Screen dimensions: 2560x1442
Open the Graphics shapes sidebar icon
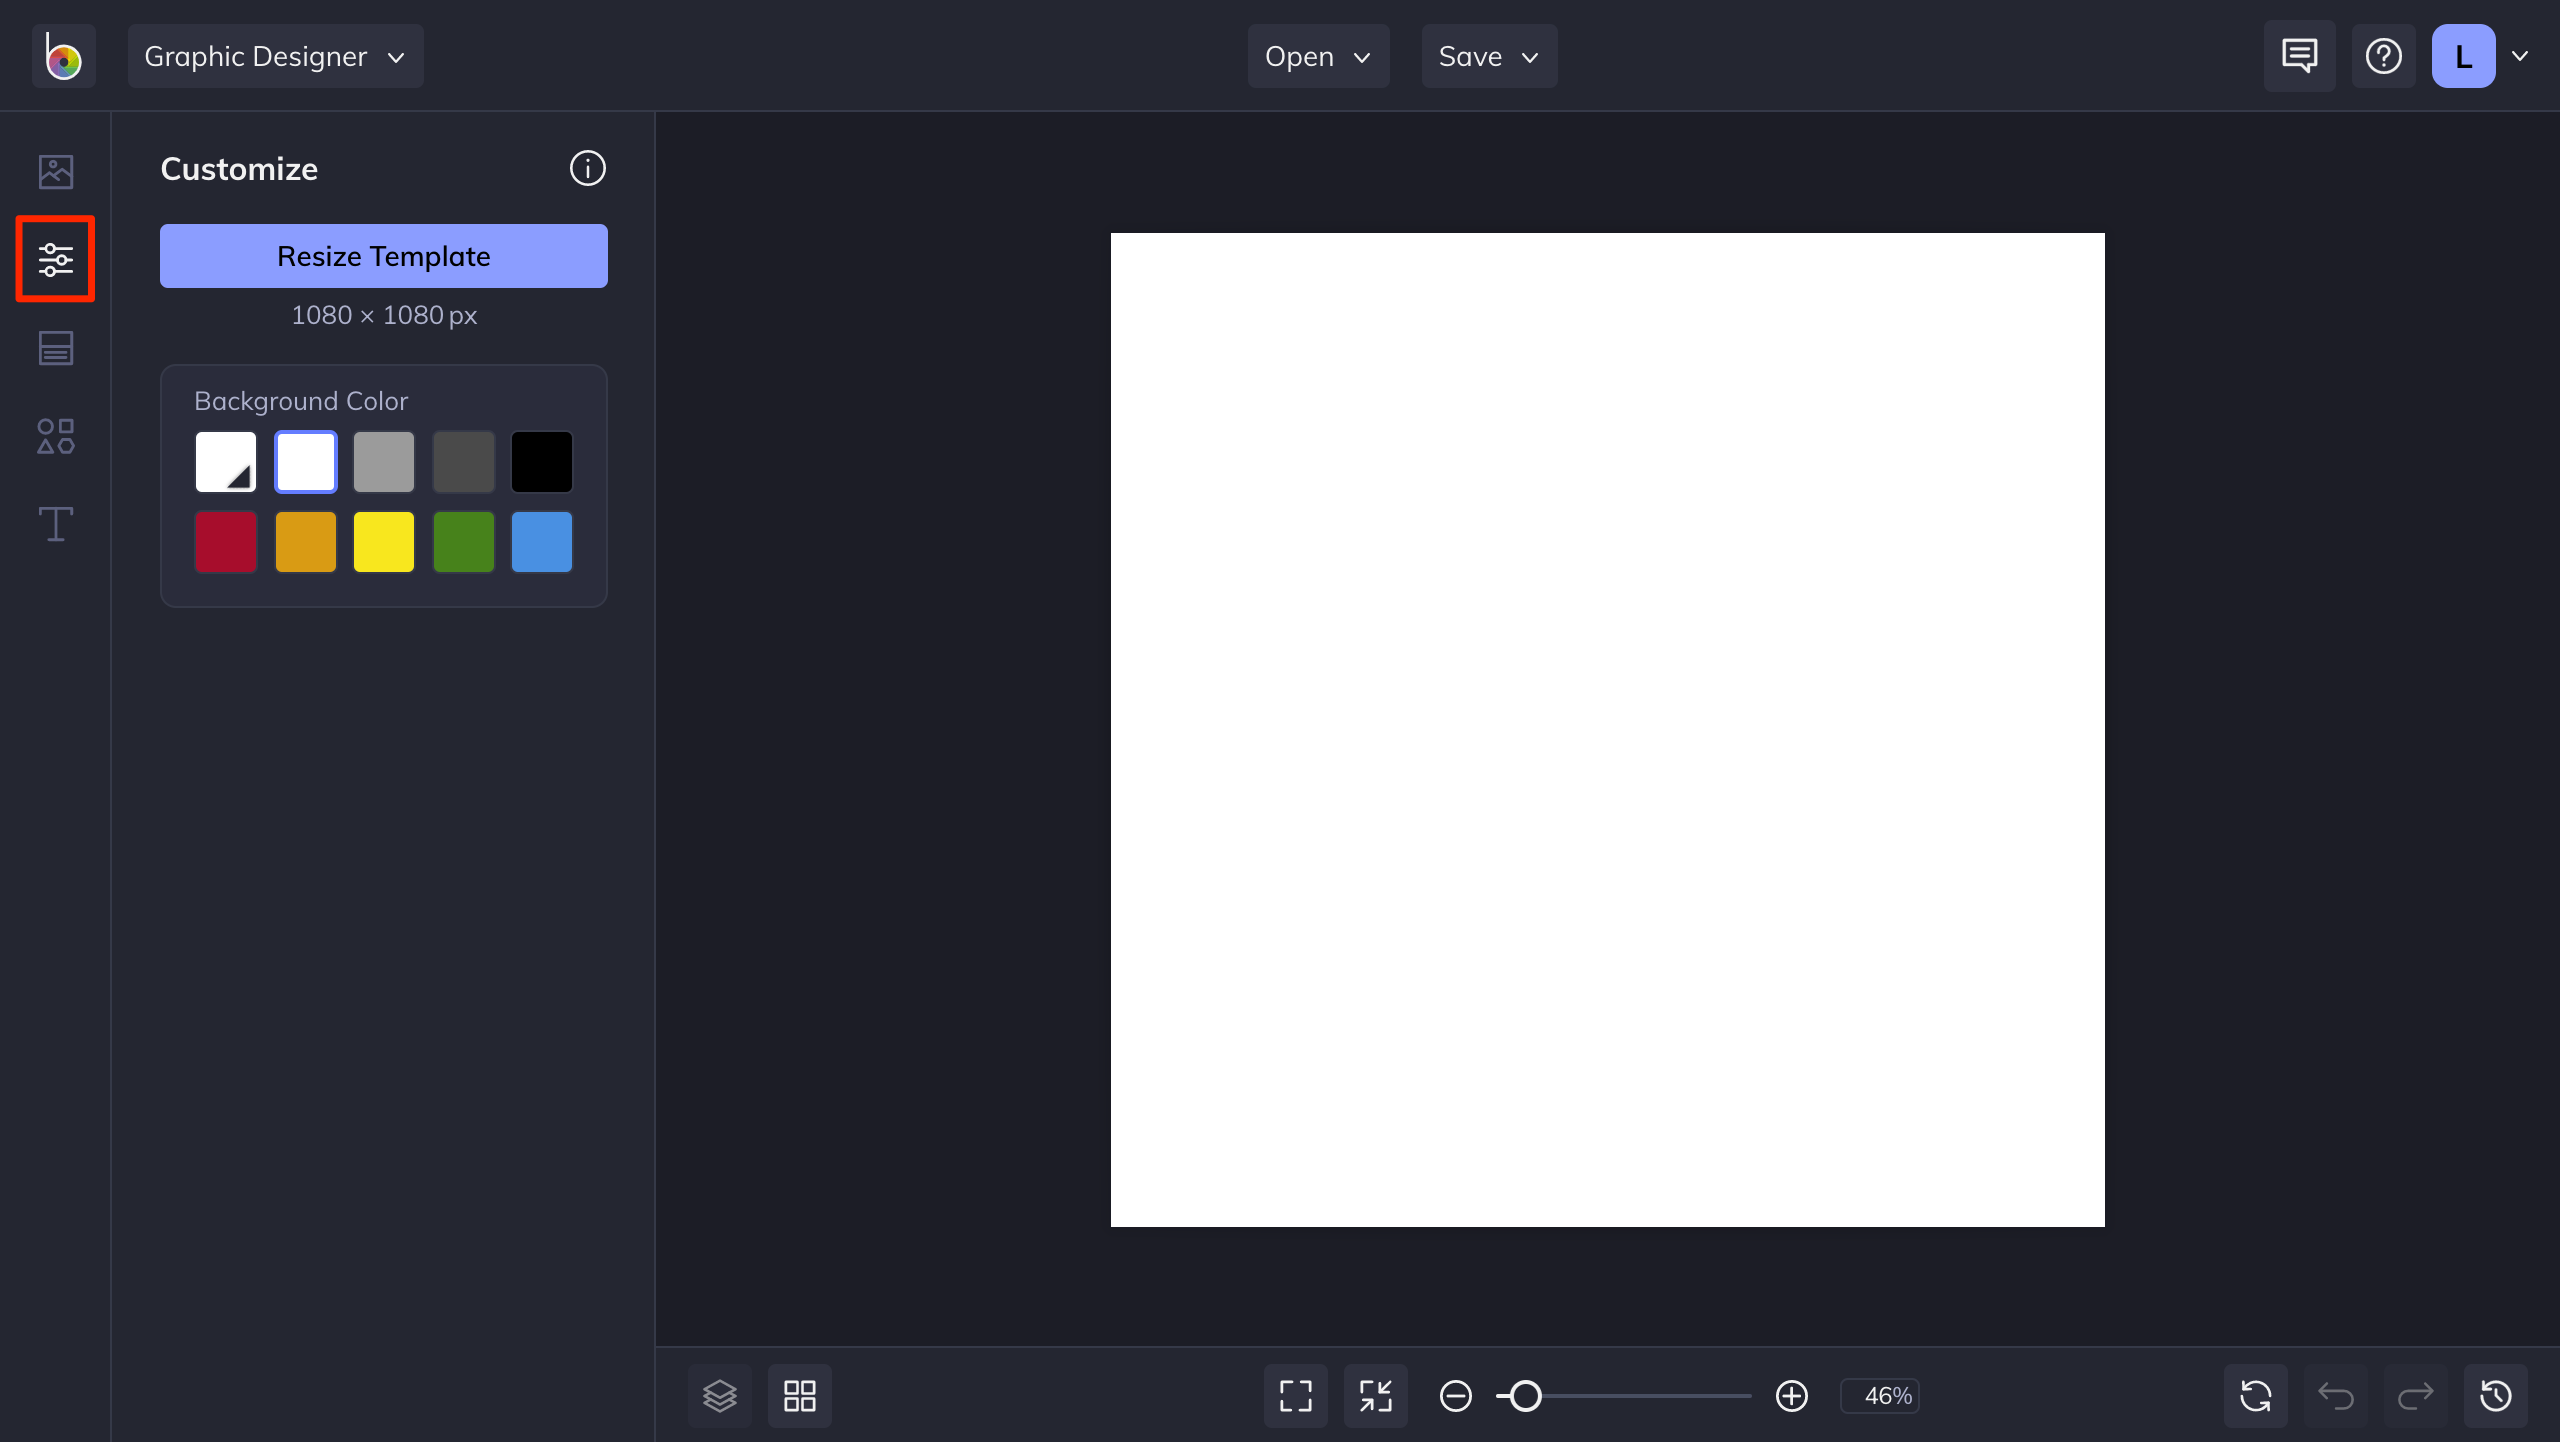[56, 436]
